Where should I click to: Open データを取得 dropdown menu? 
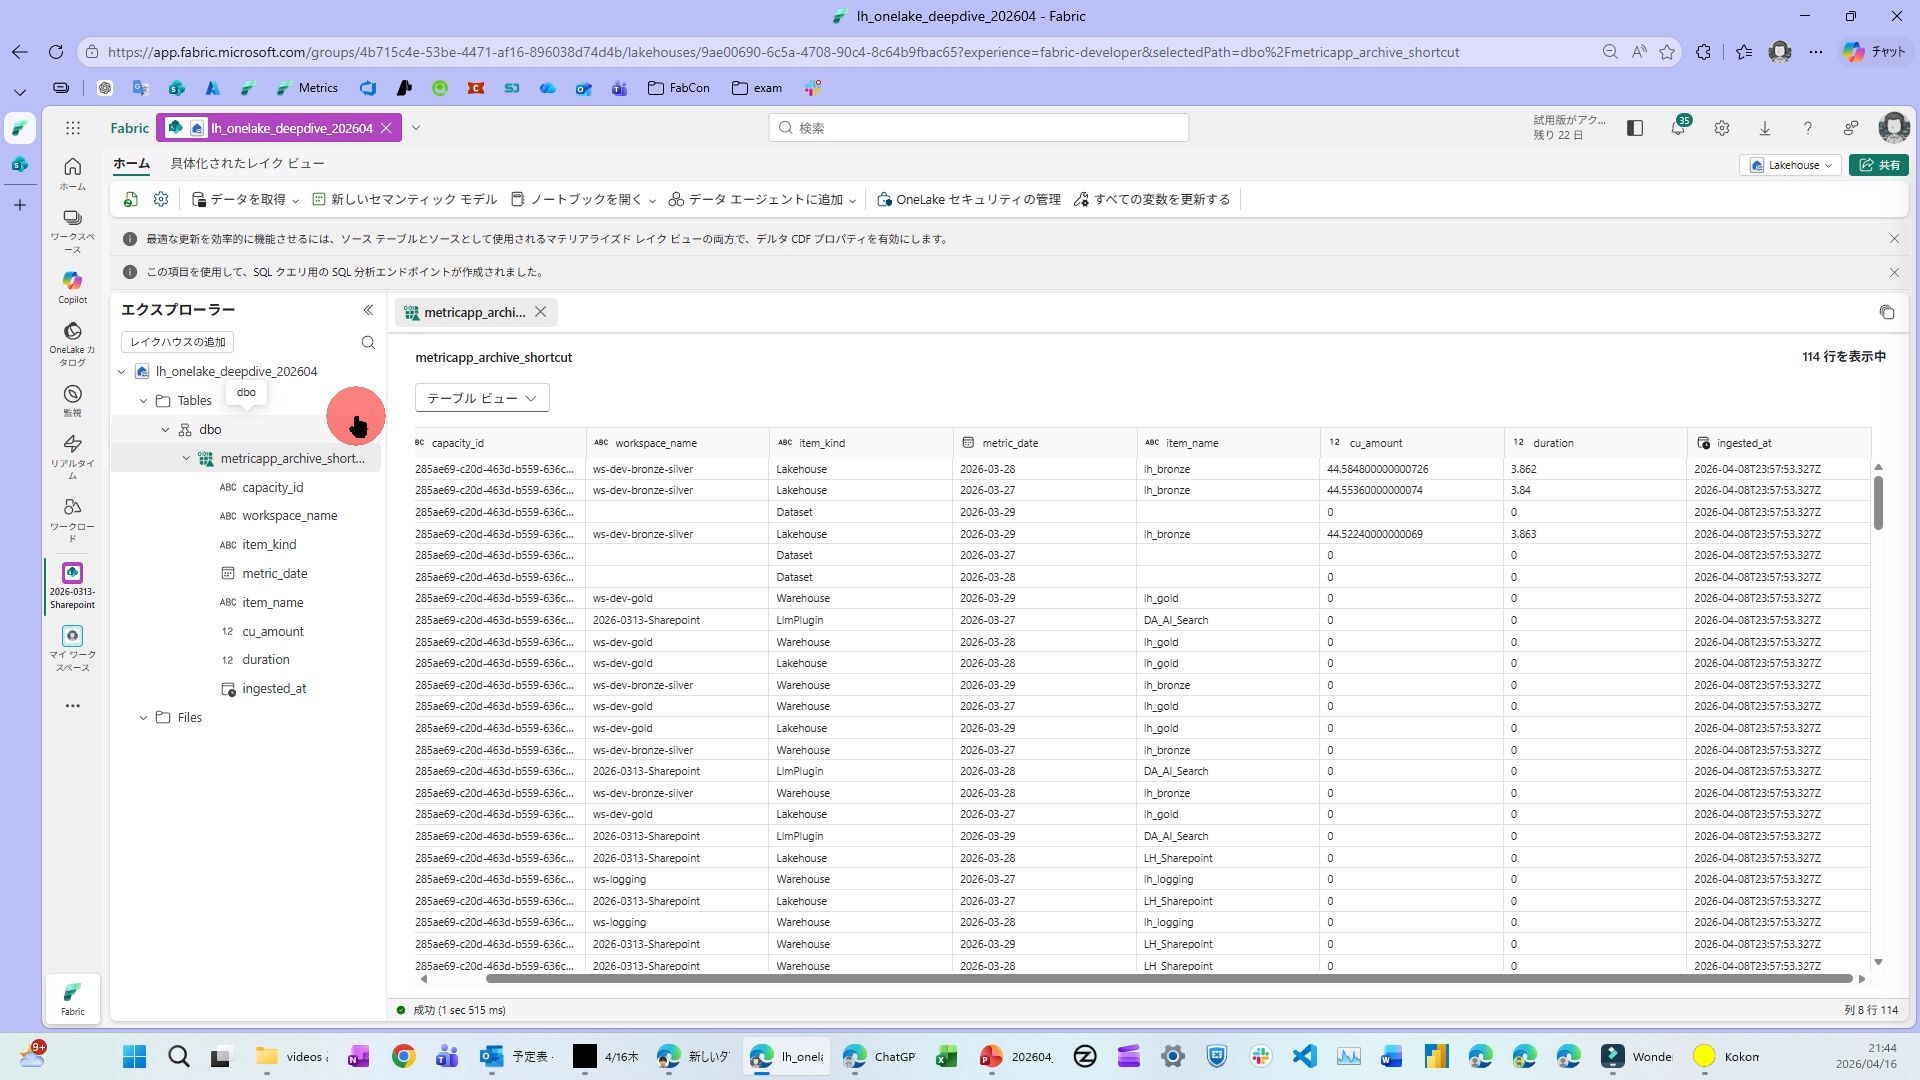(246, 200)
